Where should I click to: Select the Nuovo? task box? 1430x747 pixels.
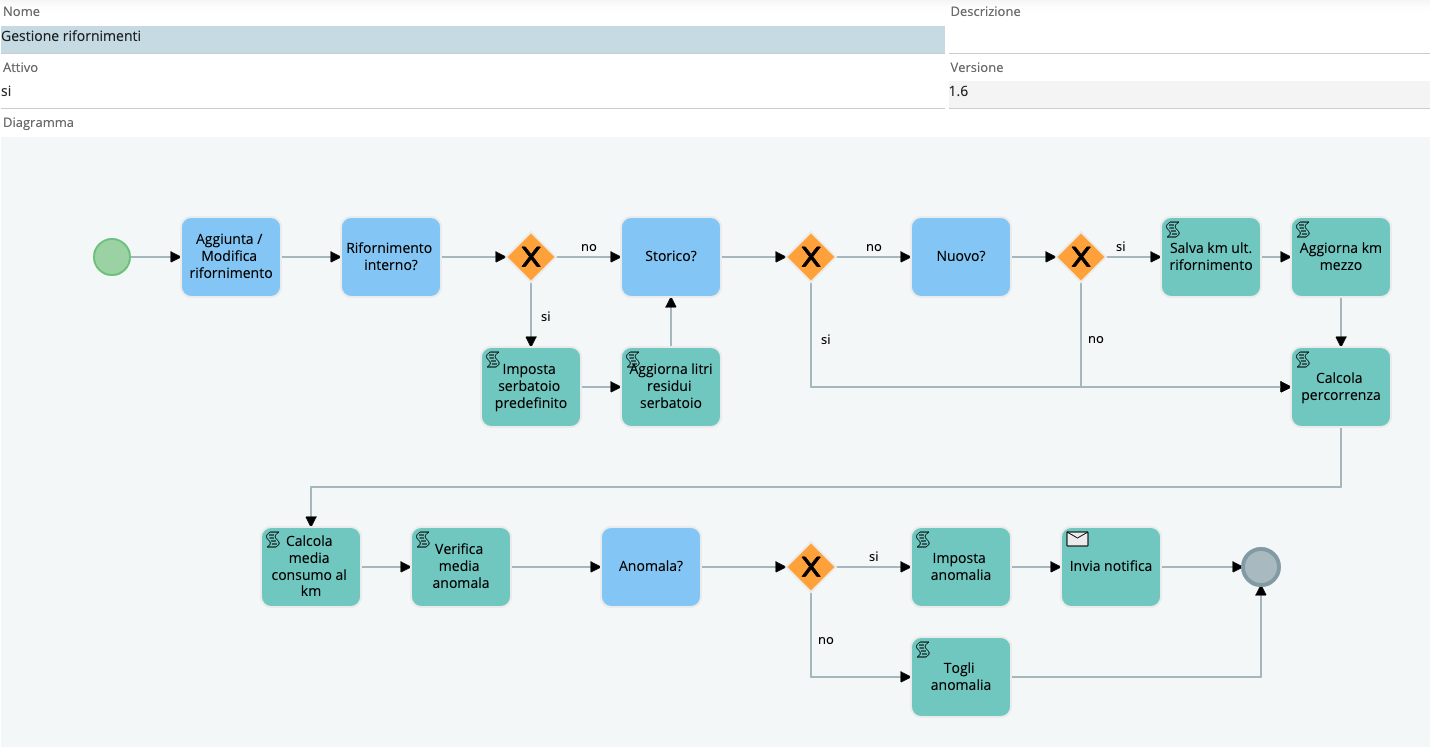(x=961, y=257)
